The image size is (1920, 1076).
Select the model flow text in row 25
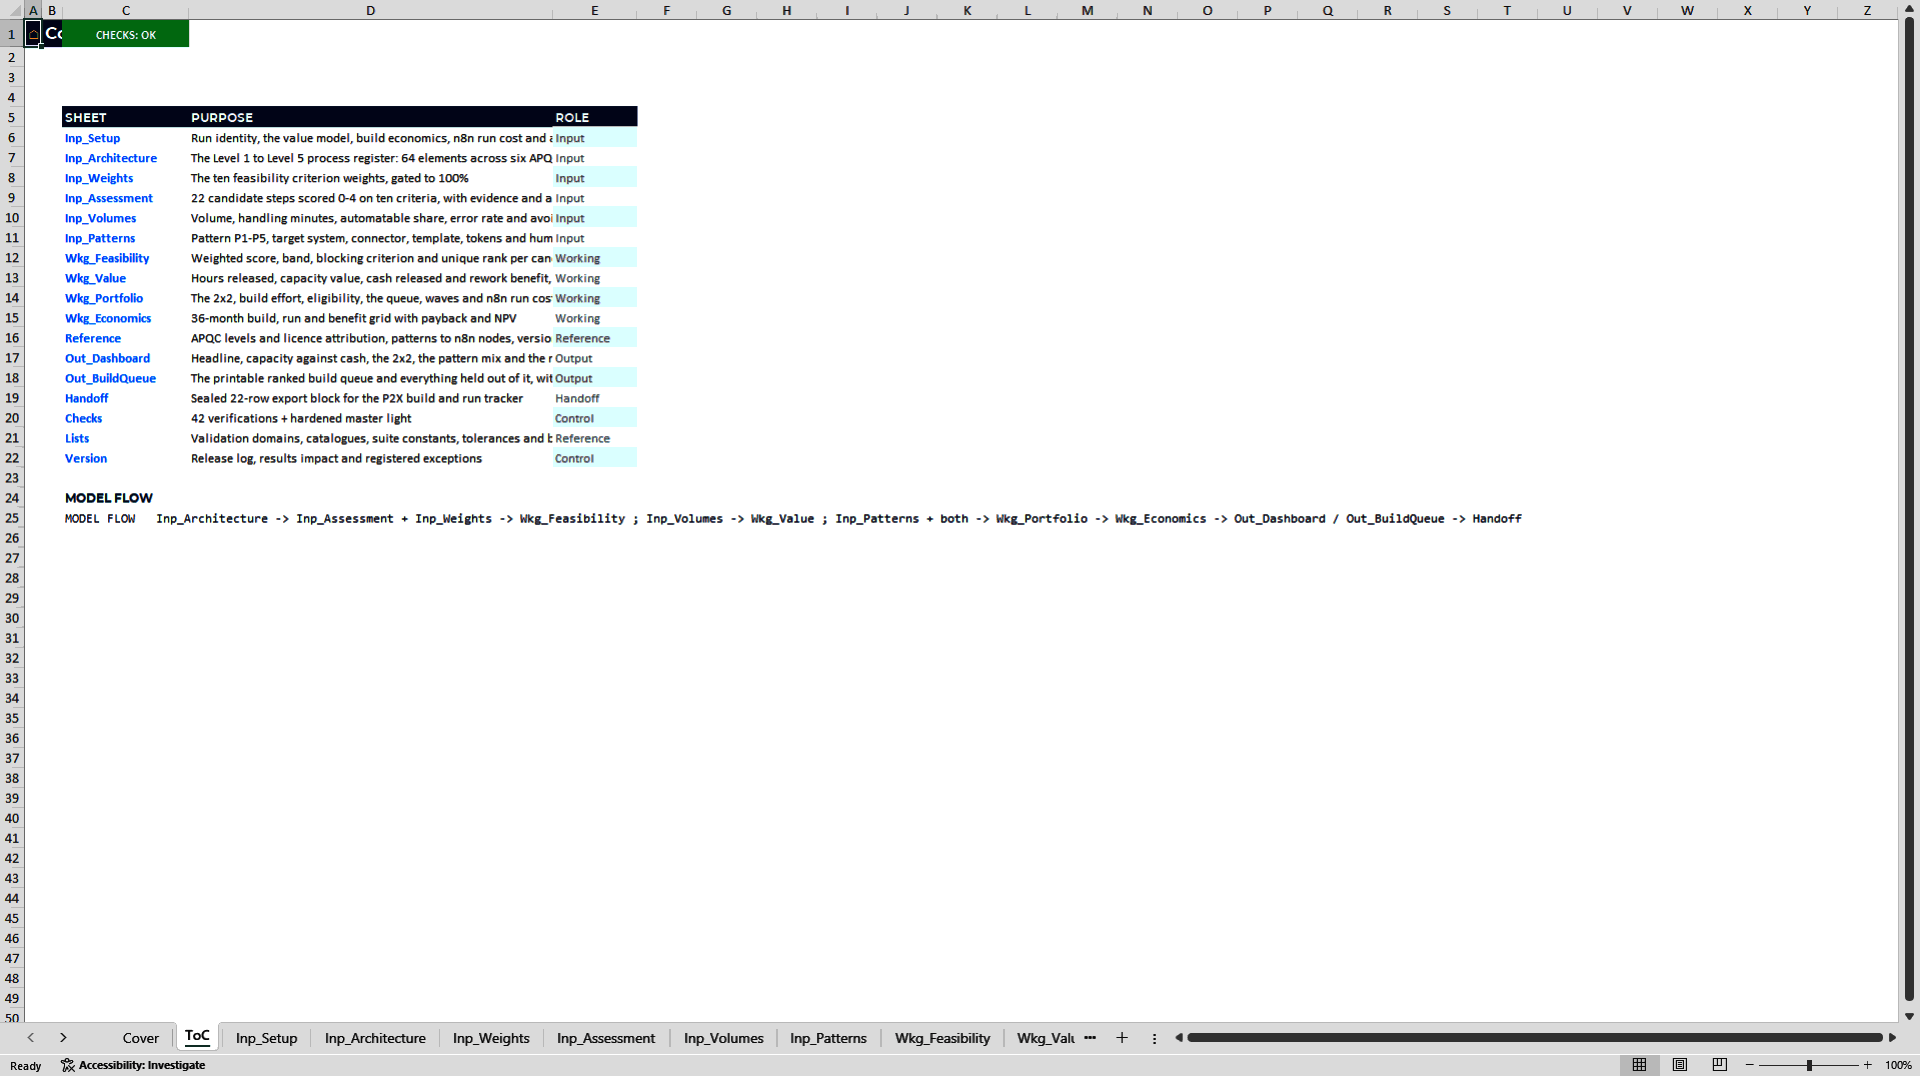coord(793,518)
